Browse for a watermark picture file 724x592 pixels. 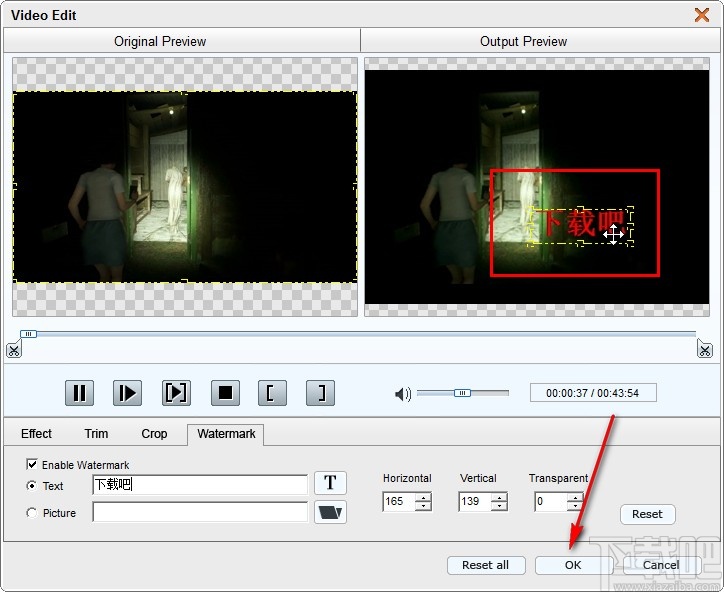tap(330, 512)
